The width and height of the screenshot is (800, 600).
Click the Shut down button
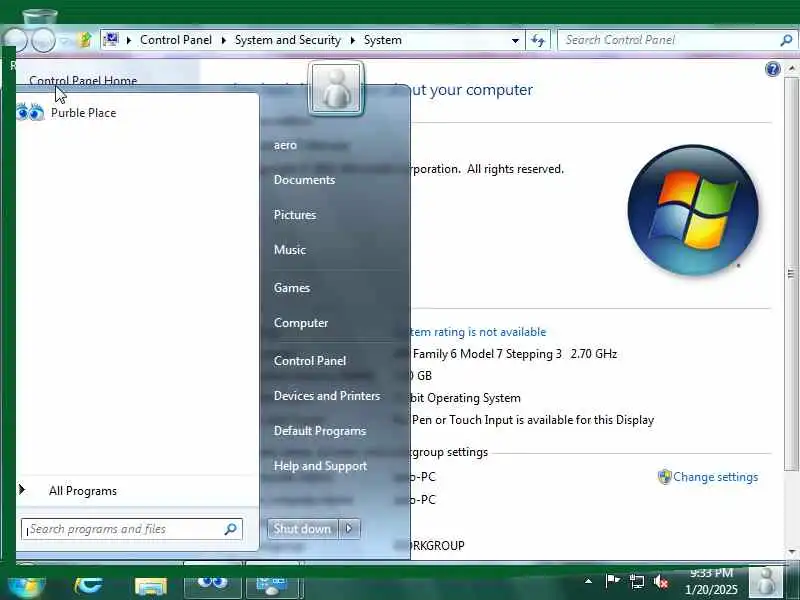coord(303,529)
